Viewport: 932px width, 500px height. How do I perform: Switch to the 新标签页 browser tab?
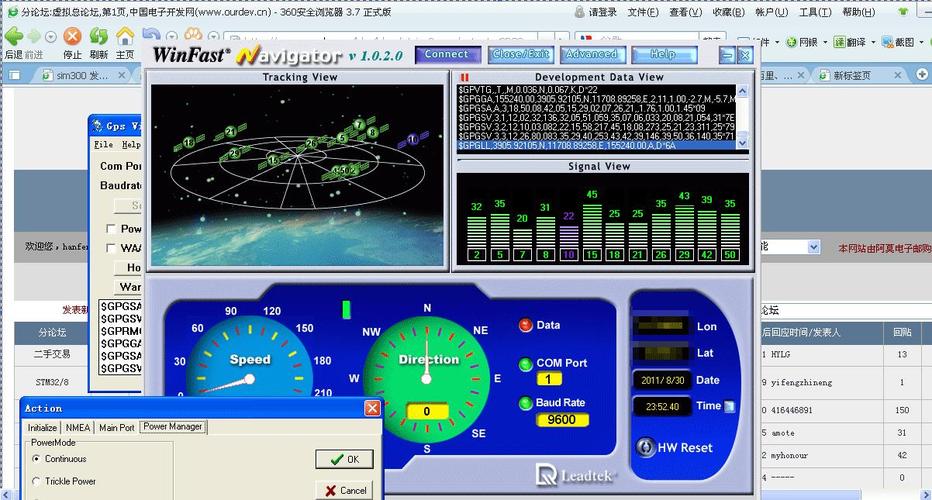[852, 76]
